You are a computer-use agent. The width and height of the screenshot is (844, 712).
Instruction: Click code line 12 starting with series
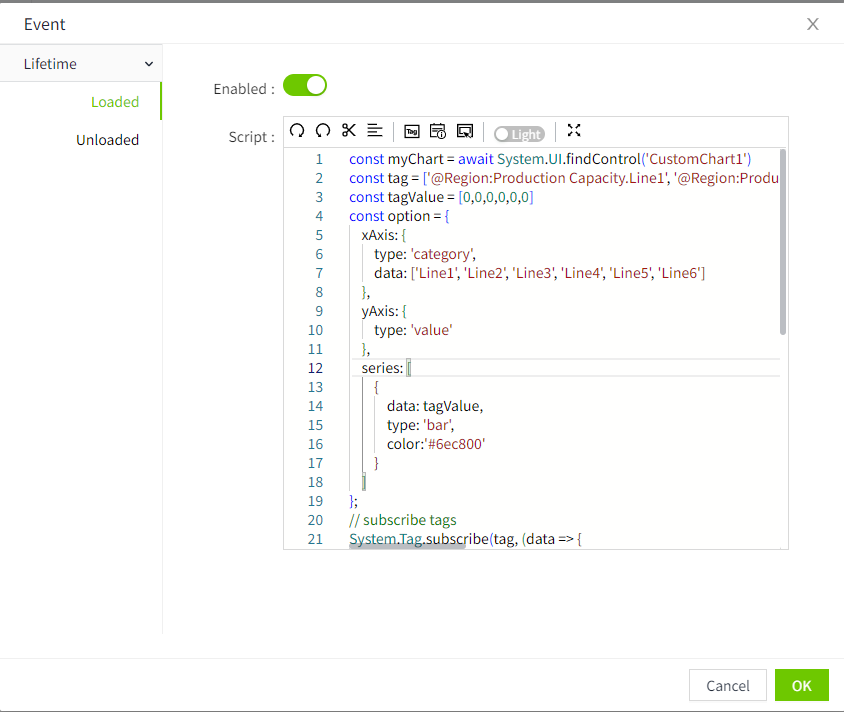(x=382, y=368)
